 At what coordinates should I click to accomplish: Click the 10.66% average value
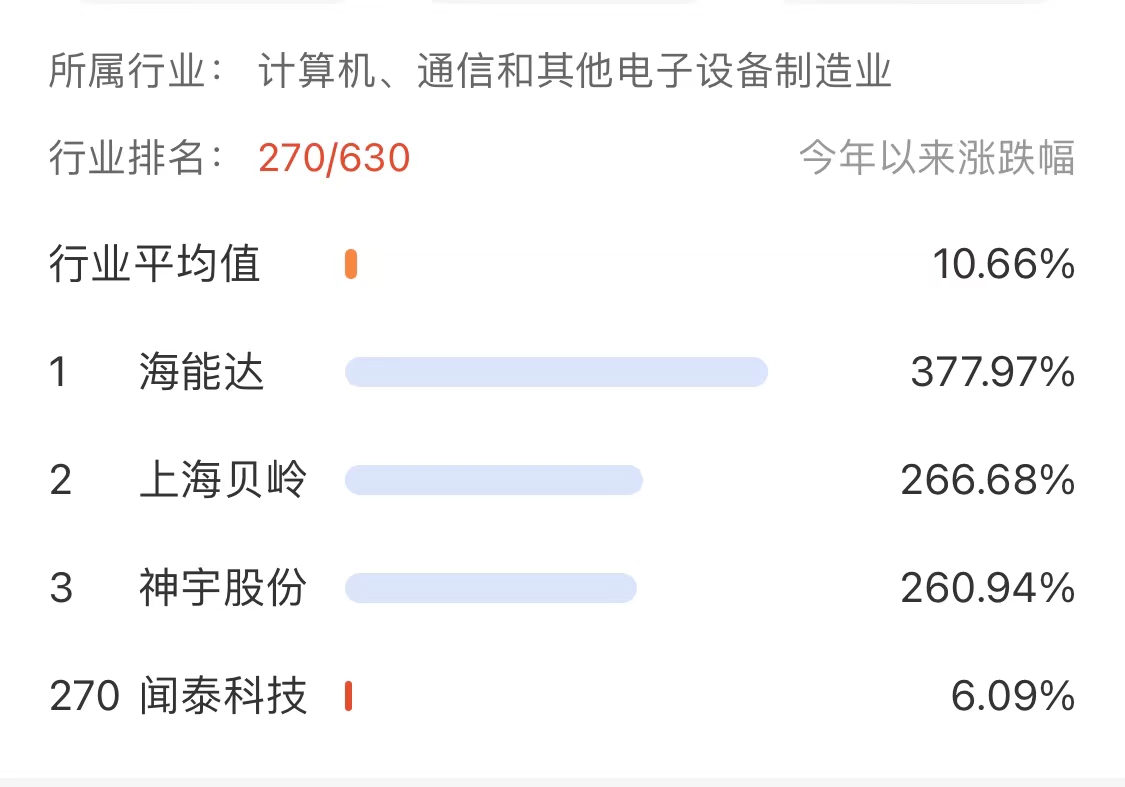pyautogui.click(x=1004, y=264)
